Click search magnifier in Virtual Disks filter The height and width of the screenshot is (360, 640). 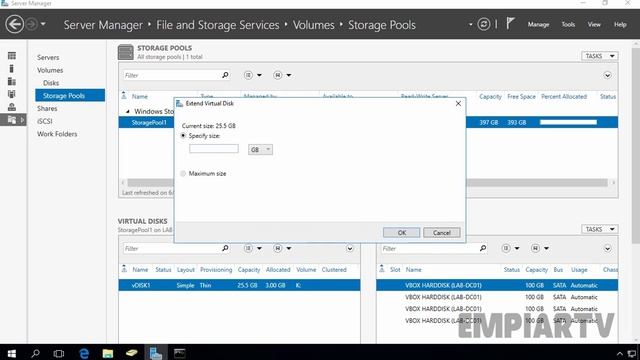tap(225, 248)
